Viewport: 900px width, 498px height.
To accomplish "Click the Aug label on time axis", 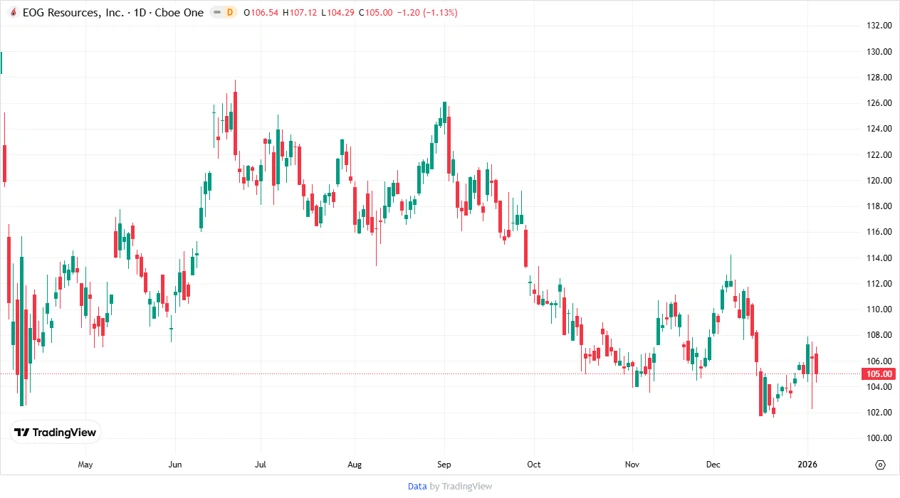I will (x=355, y=464).
